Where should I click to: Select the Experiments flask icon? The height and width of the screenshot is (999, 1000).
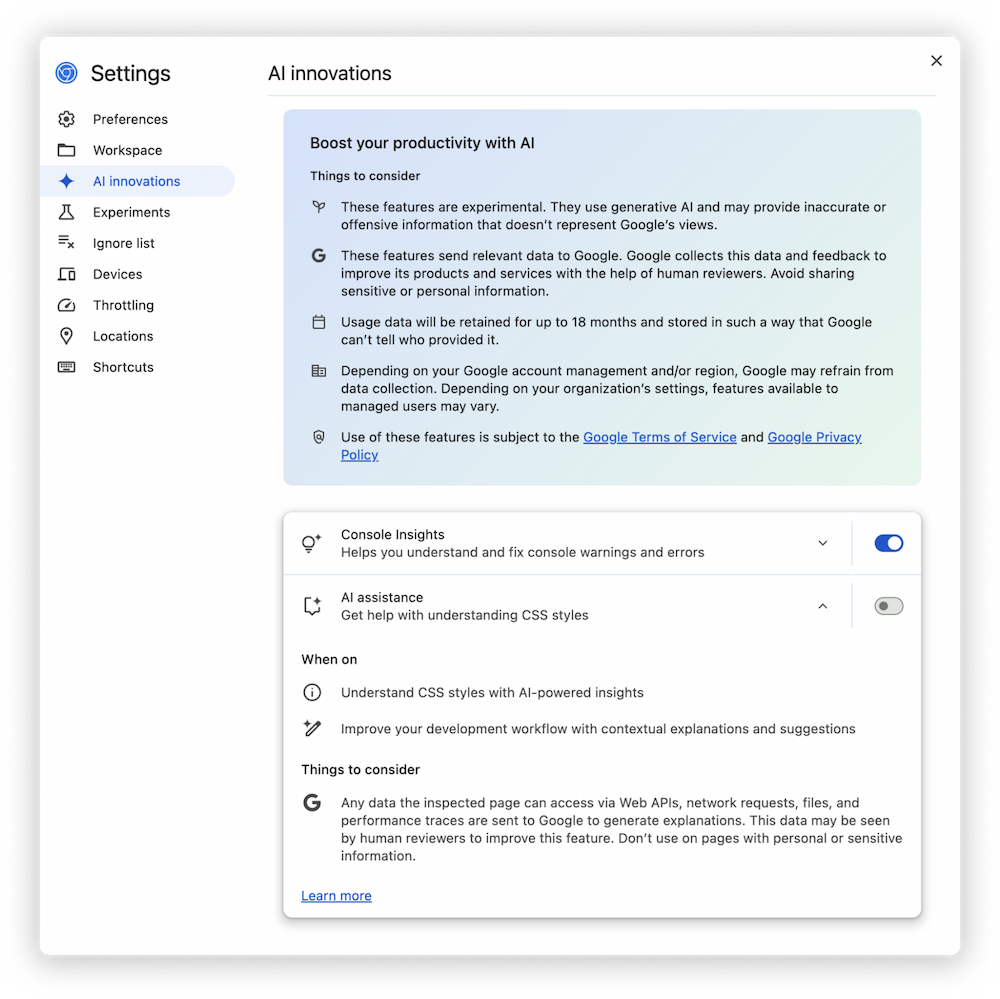pos(66,212)
